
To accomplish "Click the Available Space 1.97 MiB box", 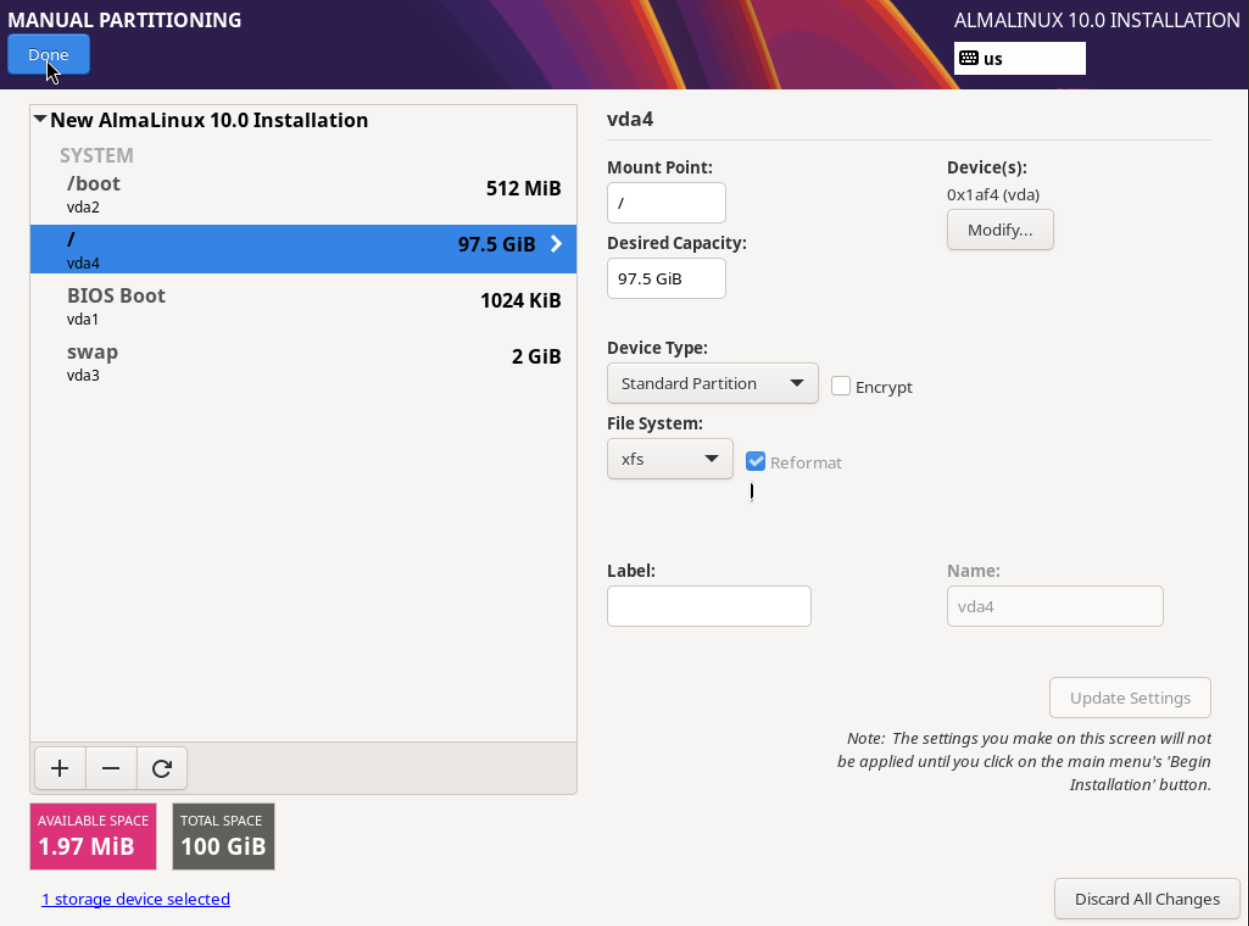I will point(93,836).
